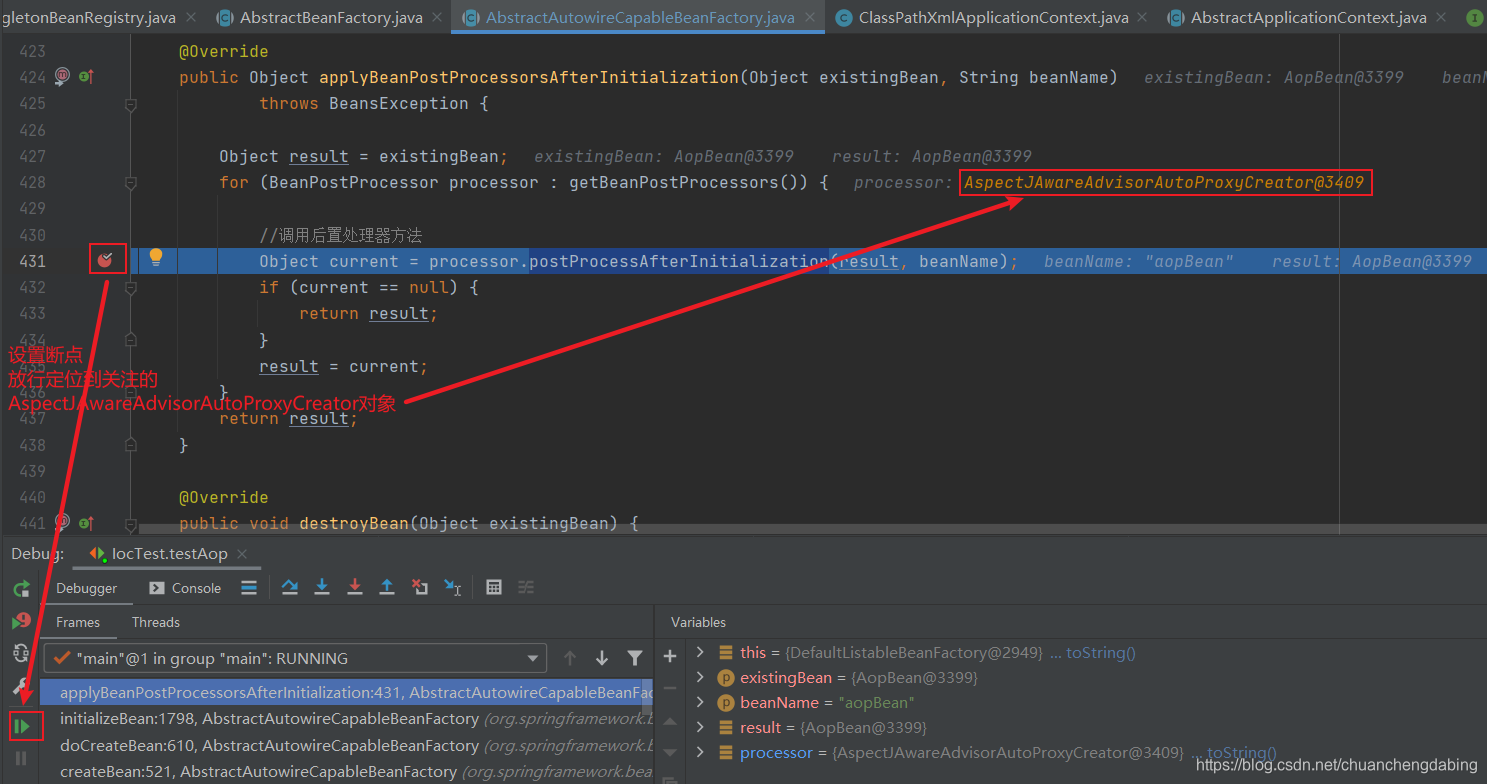Switch to the Threads tab
Screen dimensions: 1487x784
click(156, 622)
